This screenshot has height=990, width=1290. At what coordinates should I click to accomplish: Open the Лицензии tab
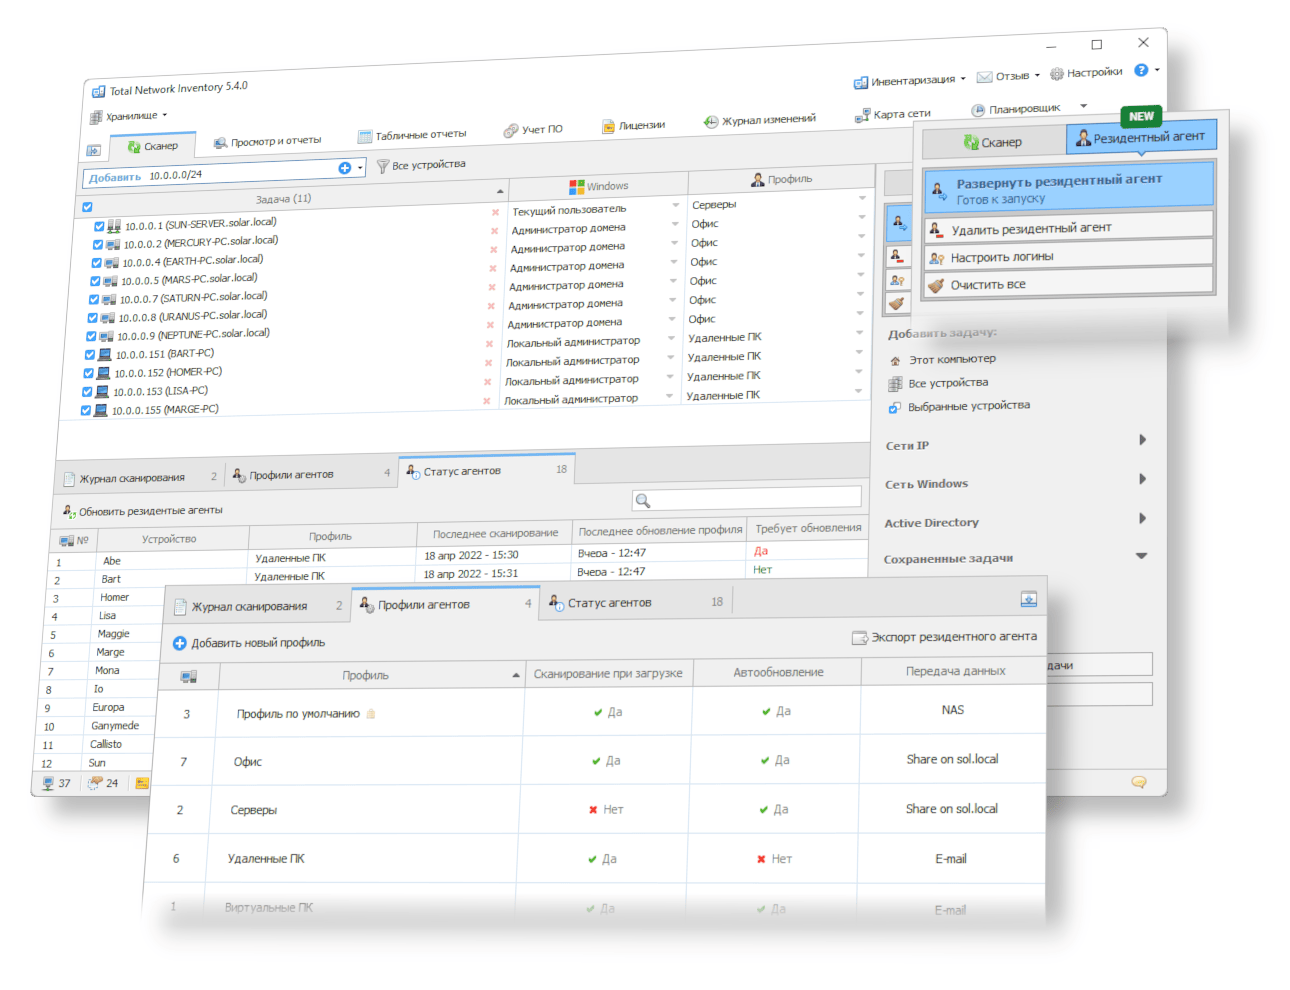pyautogui.click(x=634, y=125)
